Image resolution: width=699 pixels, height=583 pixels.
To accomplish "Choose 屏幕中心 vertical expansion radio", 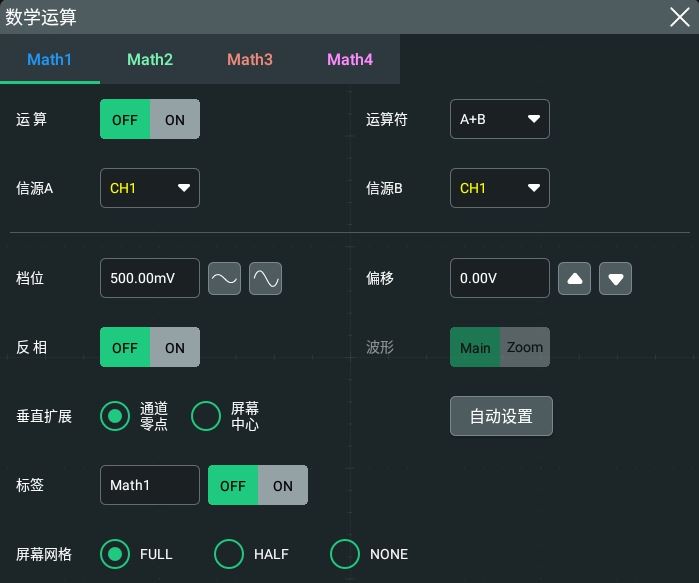I will tap(206, 416).
